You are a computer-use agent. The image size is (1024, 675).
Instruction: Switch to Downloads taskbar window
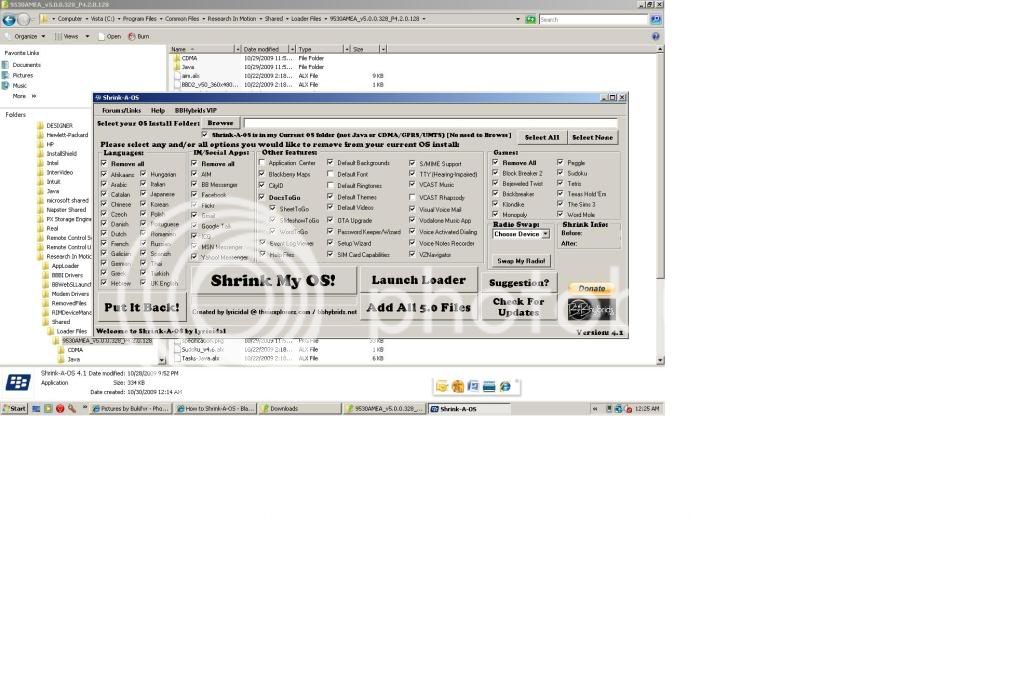click(x=300, y=409)
